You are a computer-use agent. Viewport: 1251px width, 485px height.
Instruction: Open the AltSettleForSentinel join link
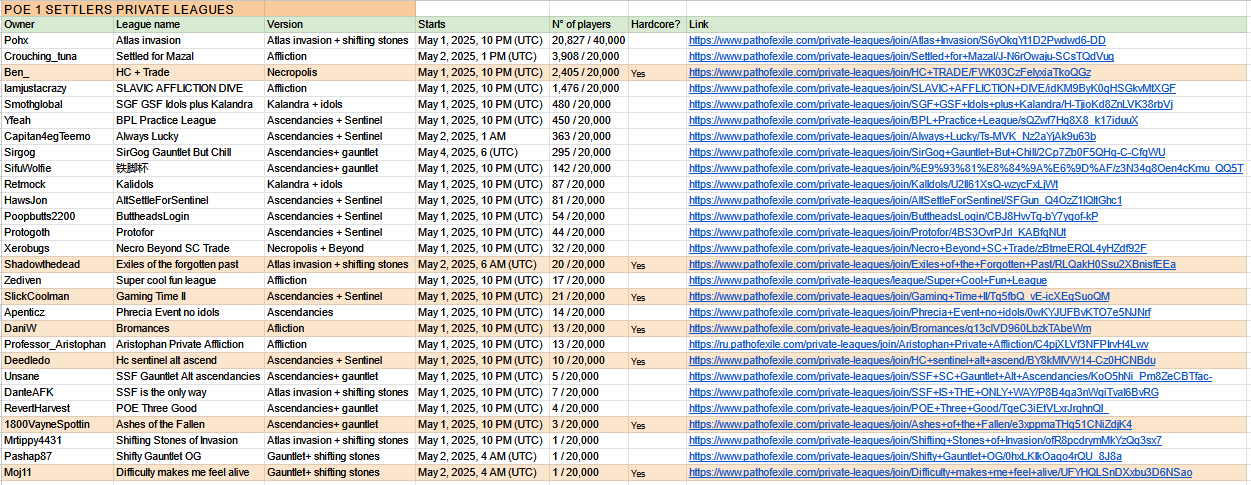906,200
